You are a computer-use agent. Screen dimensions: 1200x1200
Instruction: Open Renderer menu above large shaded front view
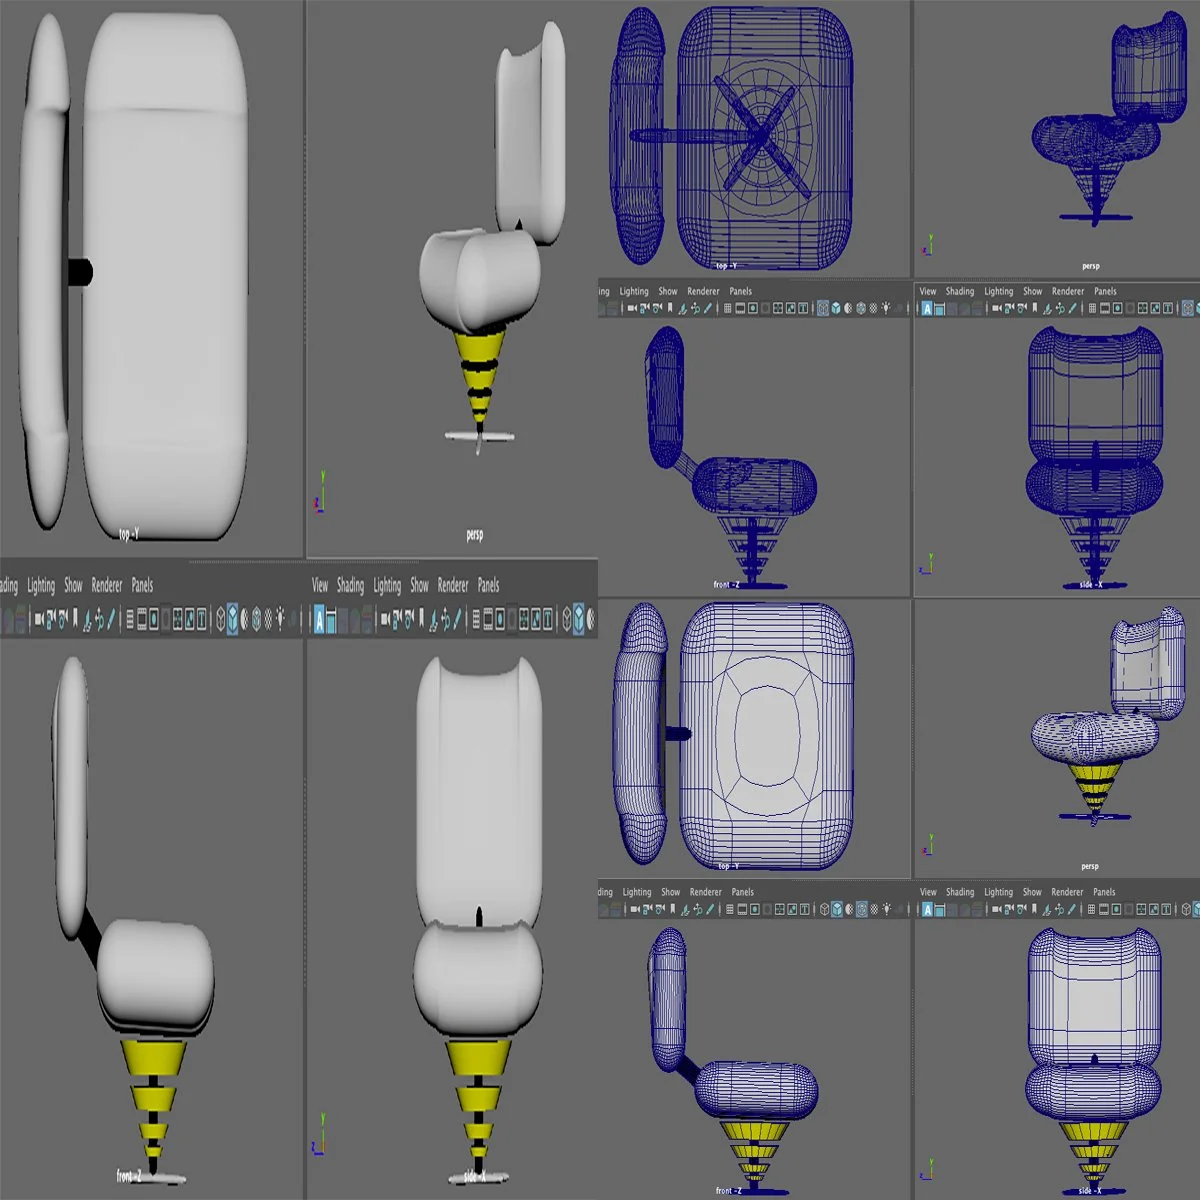107,585
